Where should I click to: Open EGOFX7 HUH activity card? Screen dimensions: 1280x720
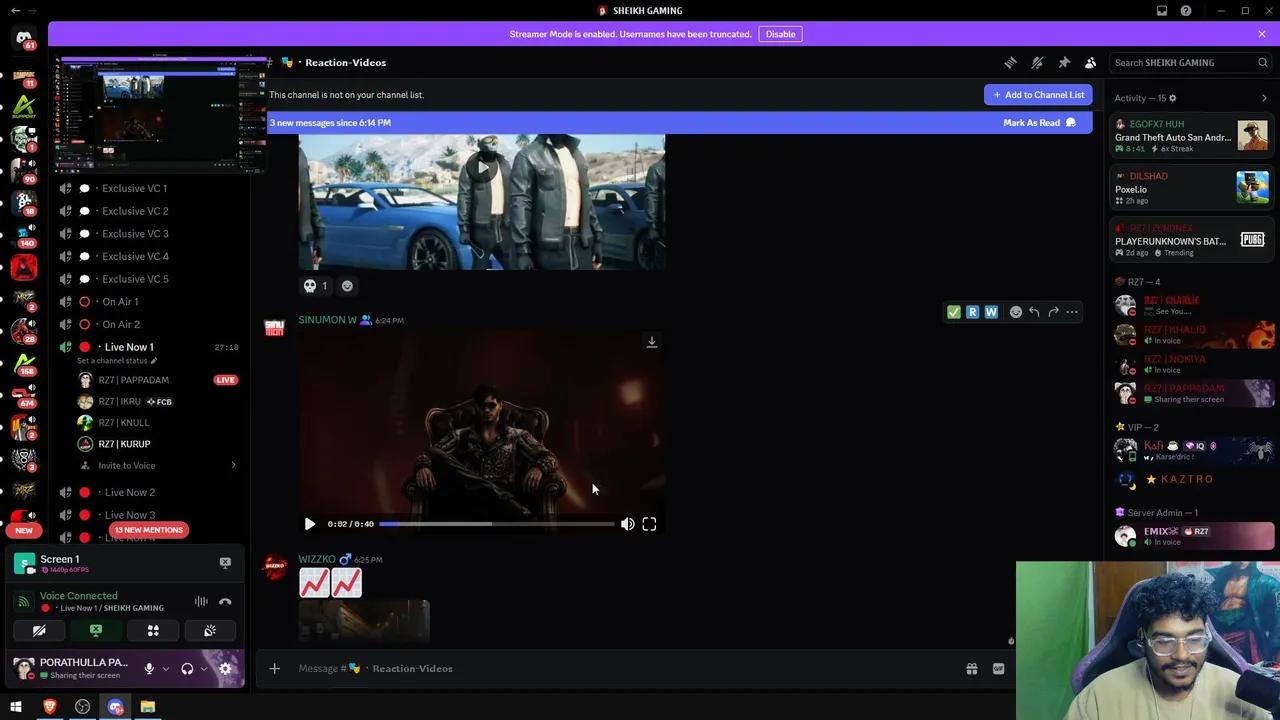coord(1191,136)
